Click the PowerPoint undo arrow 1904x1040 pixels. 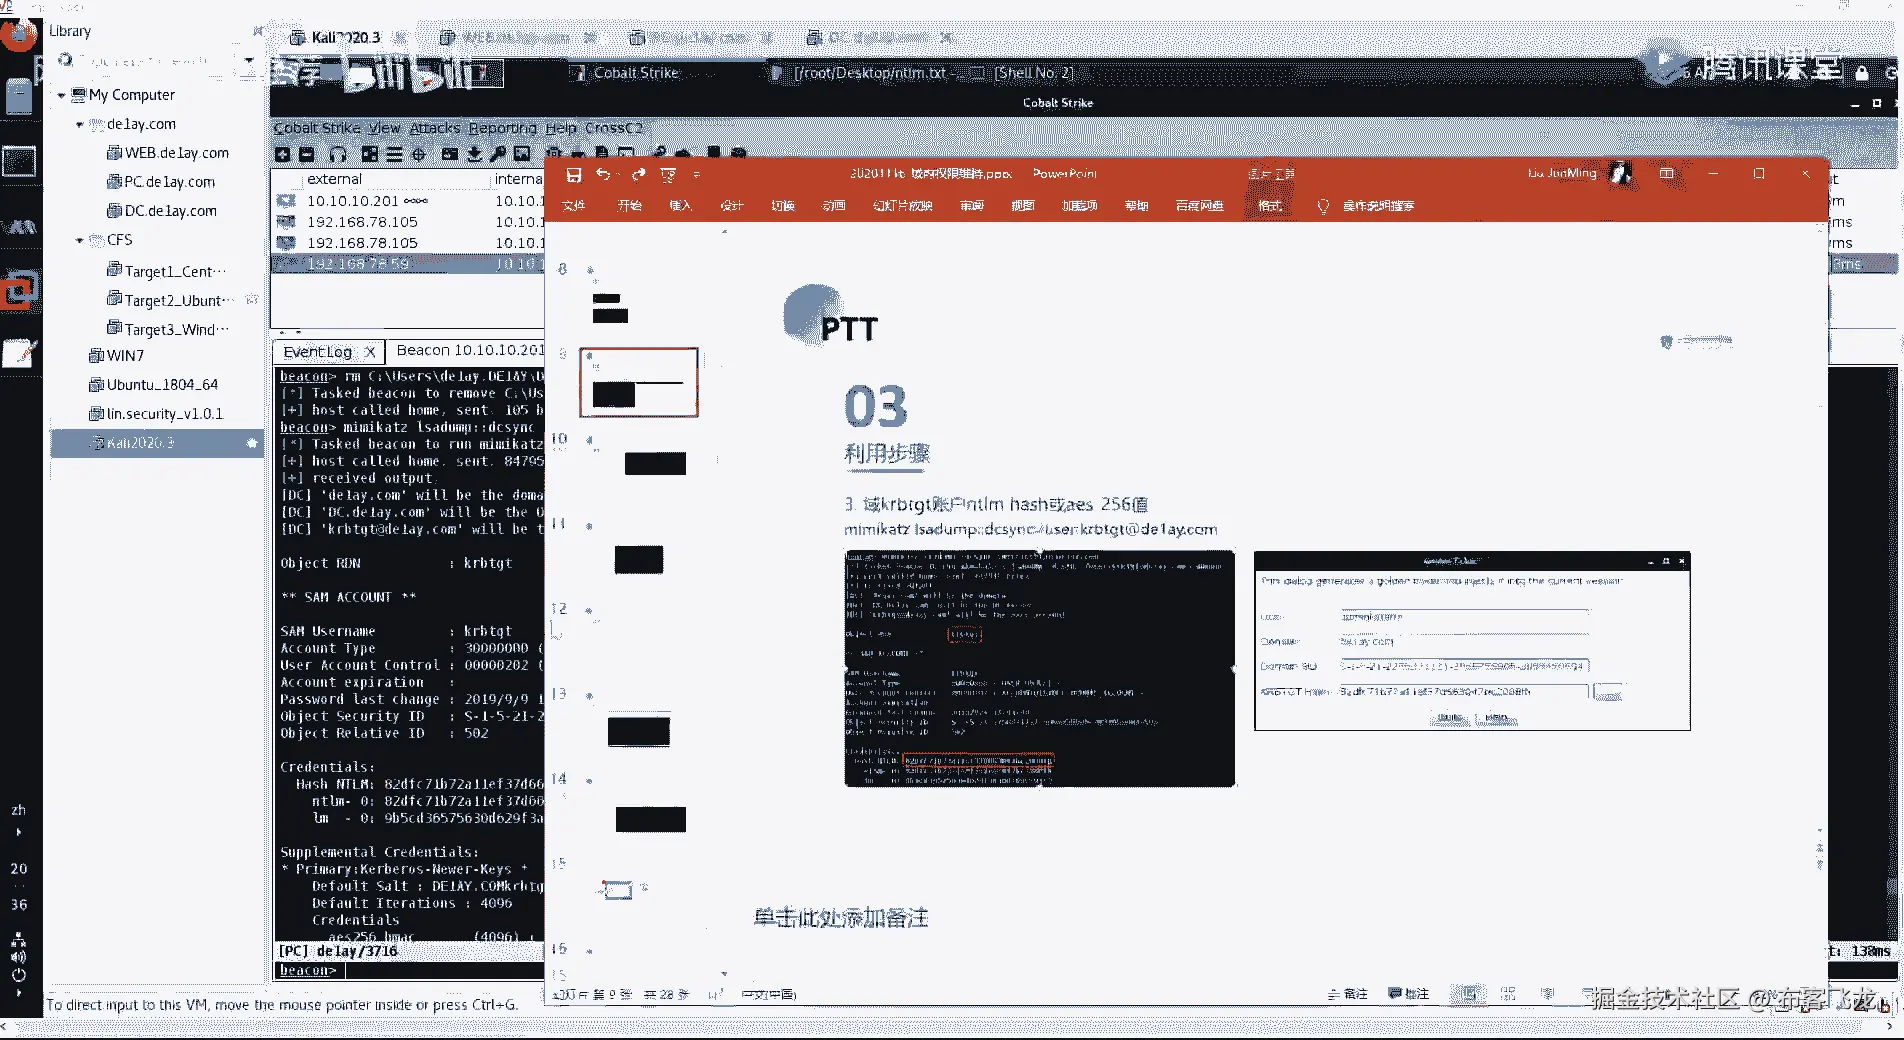click(603, 174)
